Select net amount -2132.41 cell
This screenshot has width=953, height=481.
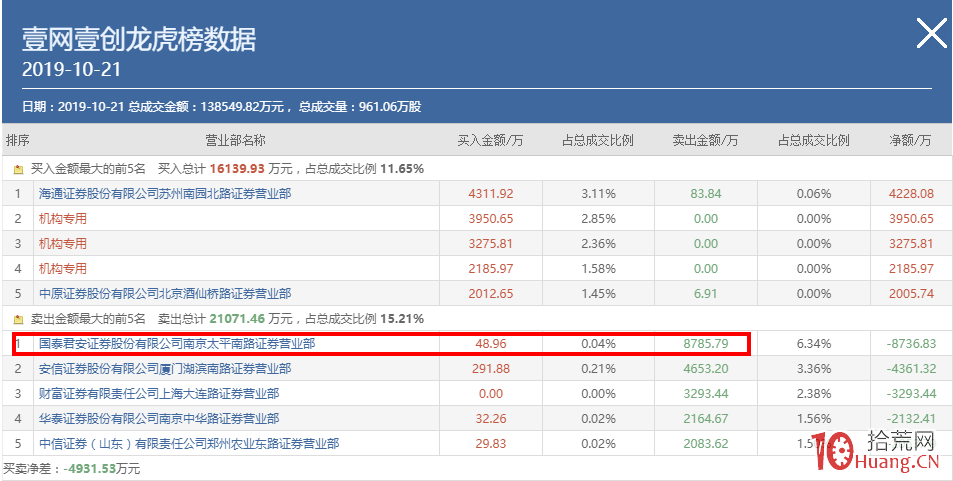910,418
